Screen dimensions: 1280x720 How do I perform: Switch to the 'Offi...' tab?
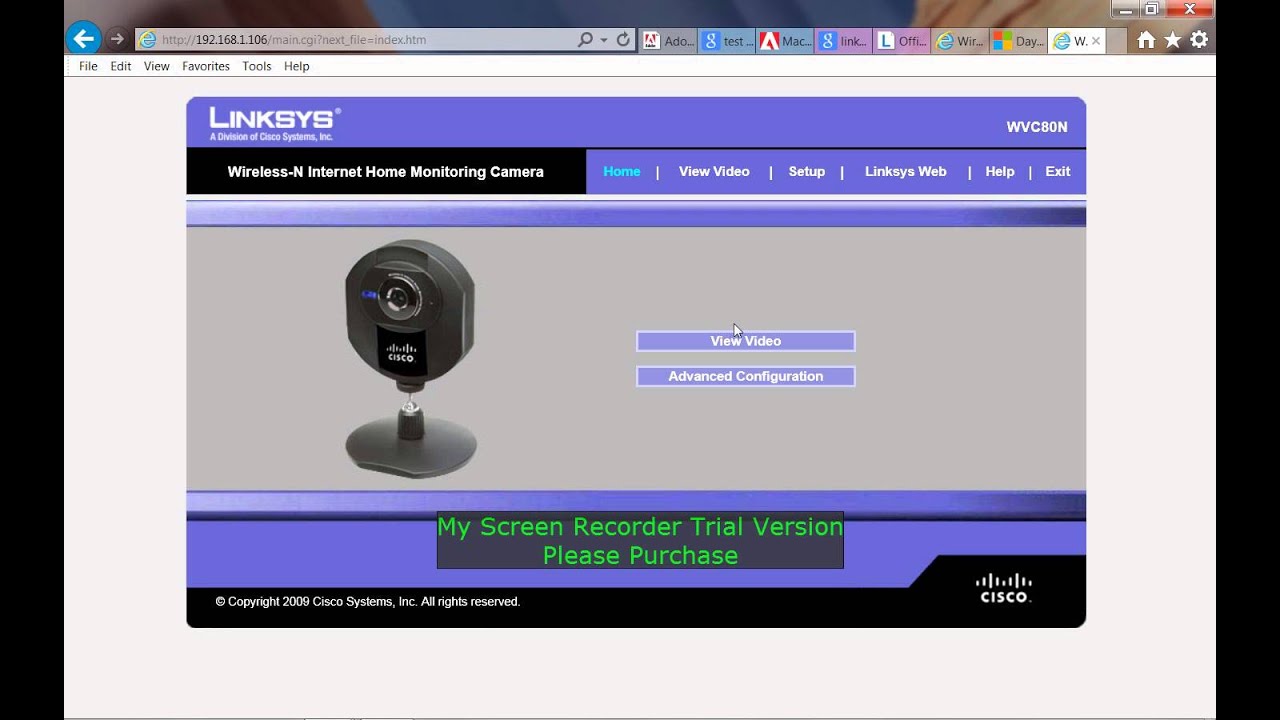[x=902, y=41]
